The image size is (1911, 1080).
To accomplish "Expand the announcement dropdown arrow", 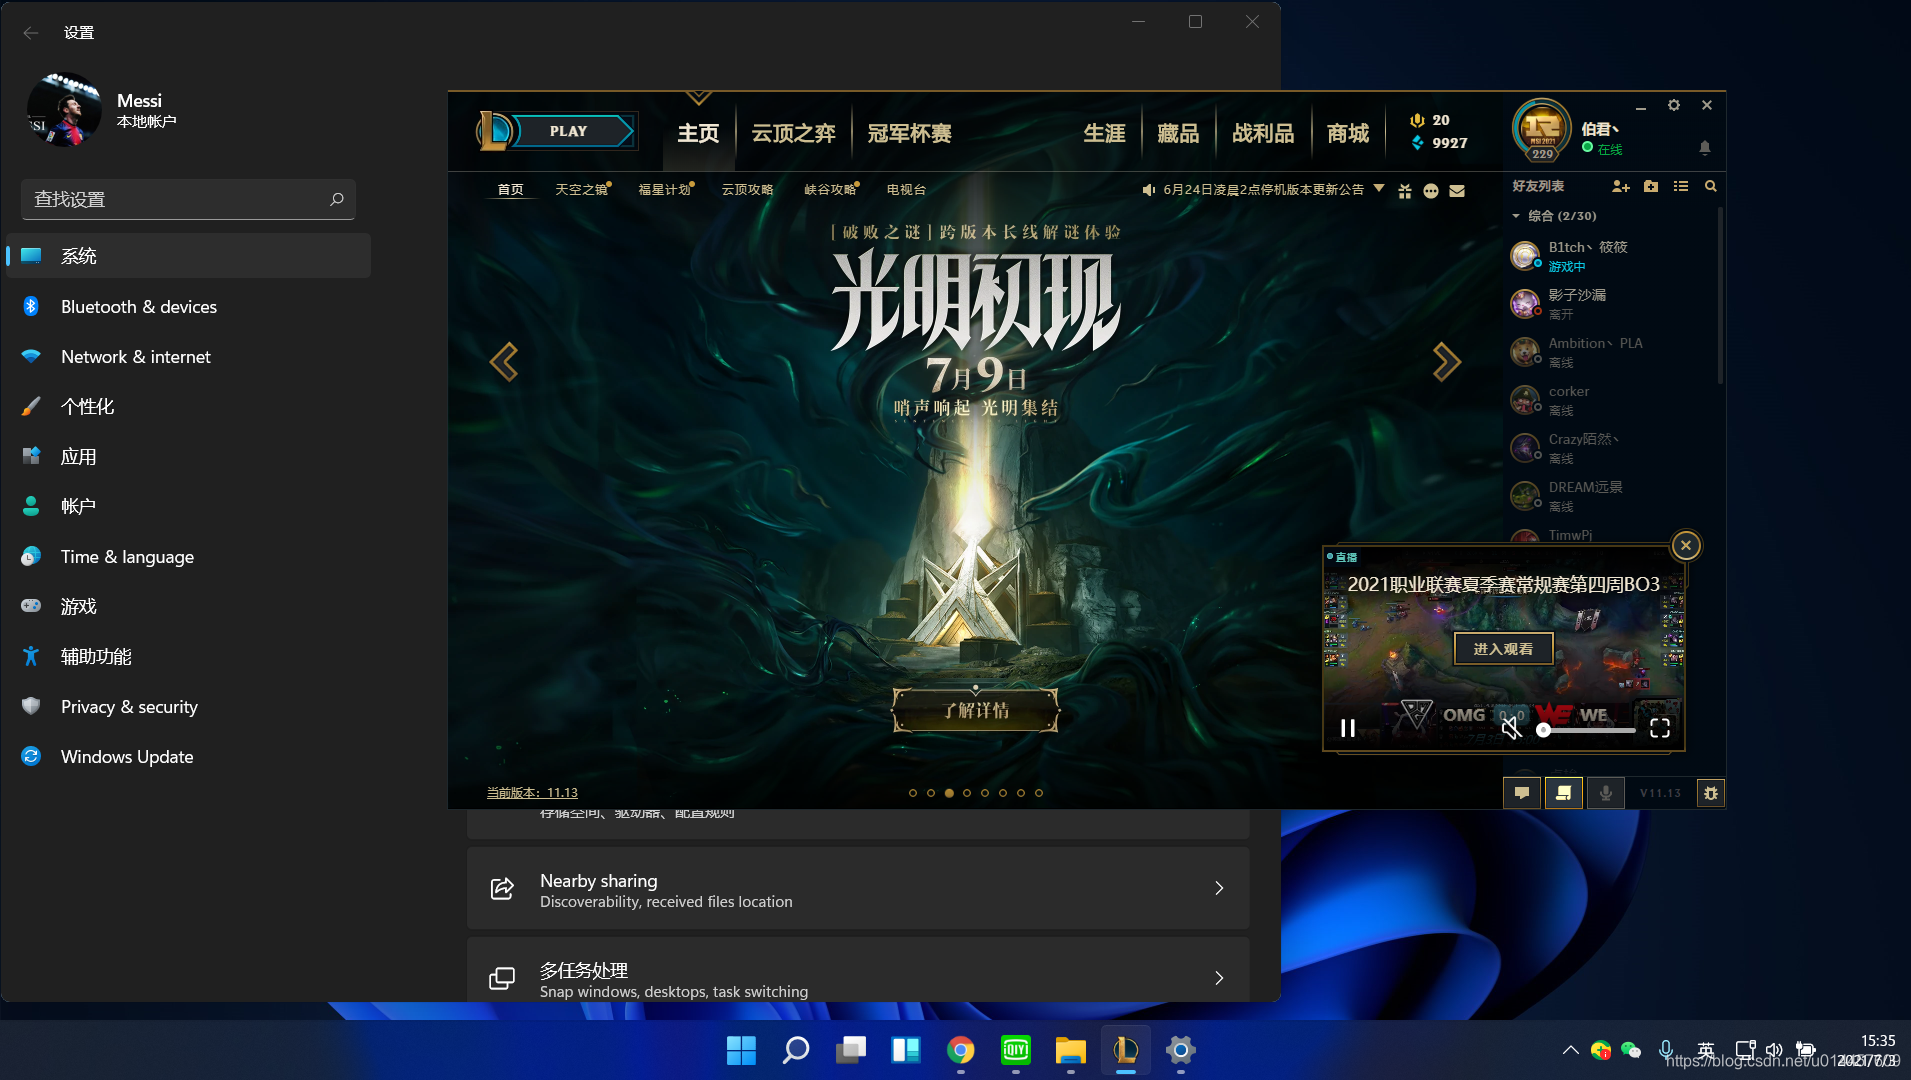I will tap(1379, 188).
